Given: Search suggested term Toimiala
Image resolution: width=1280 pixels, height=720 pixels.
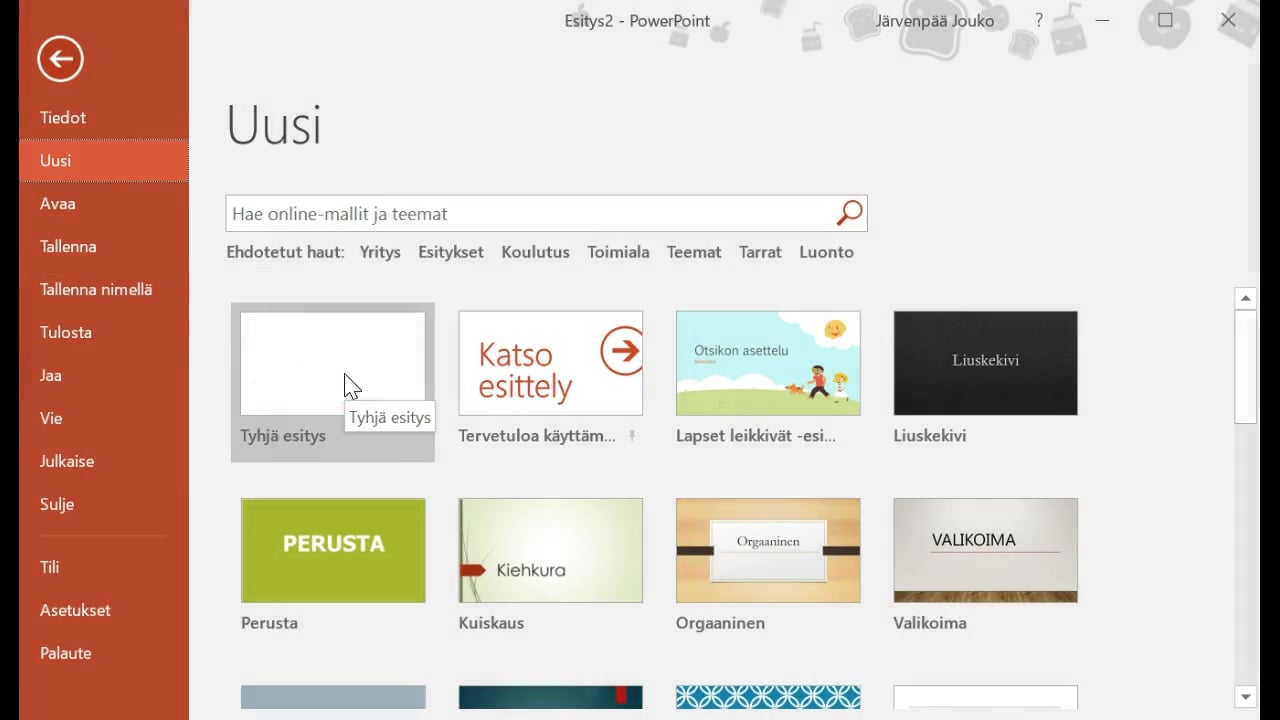Looking at the screenshot, I should [618, 252].
